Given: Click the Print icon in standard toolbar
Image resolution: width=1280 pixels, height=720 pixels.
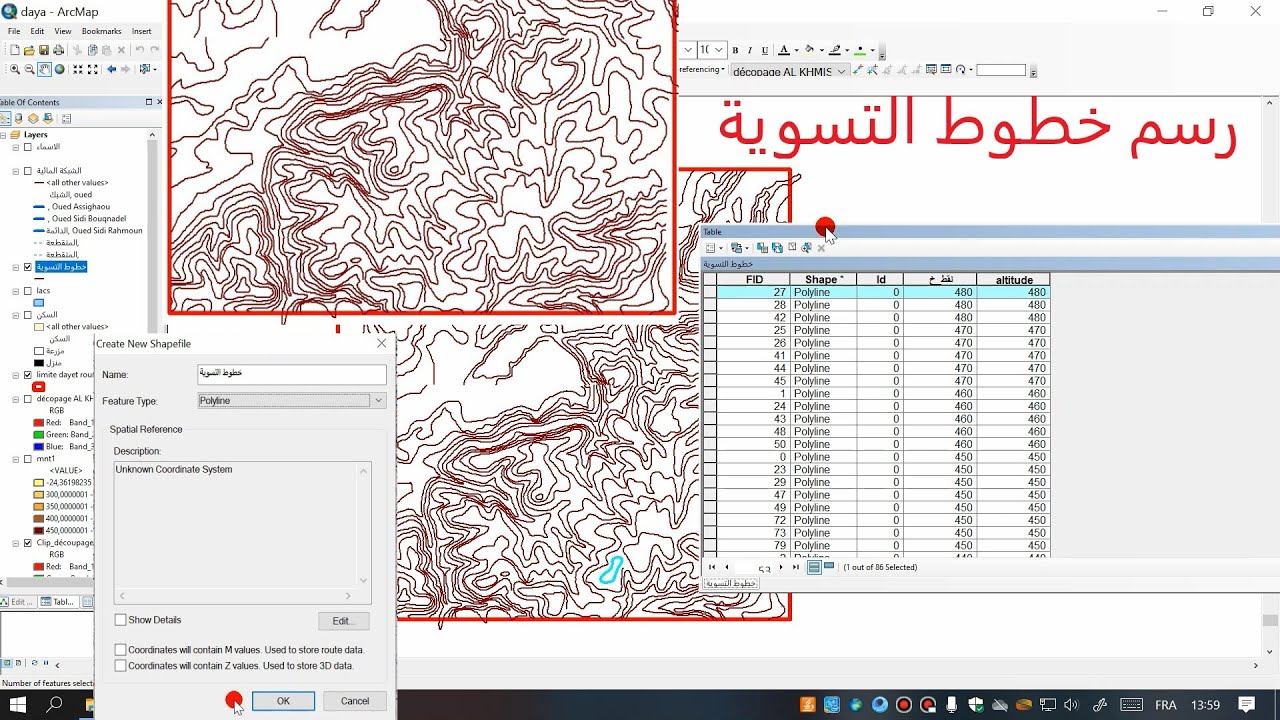Looking at the screenshot, I should [x=58, y=50].
